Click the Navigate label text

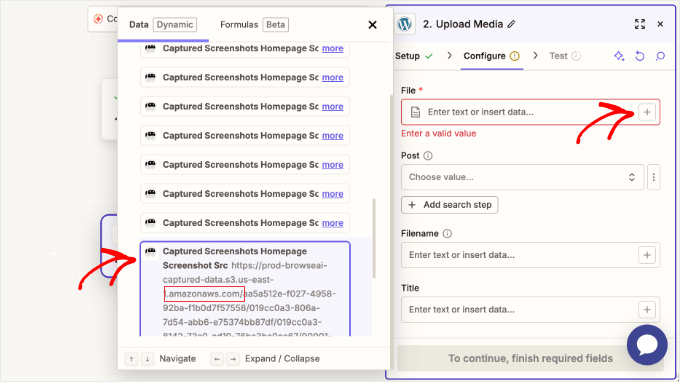pos(177,359)
